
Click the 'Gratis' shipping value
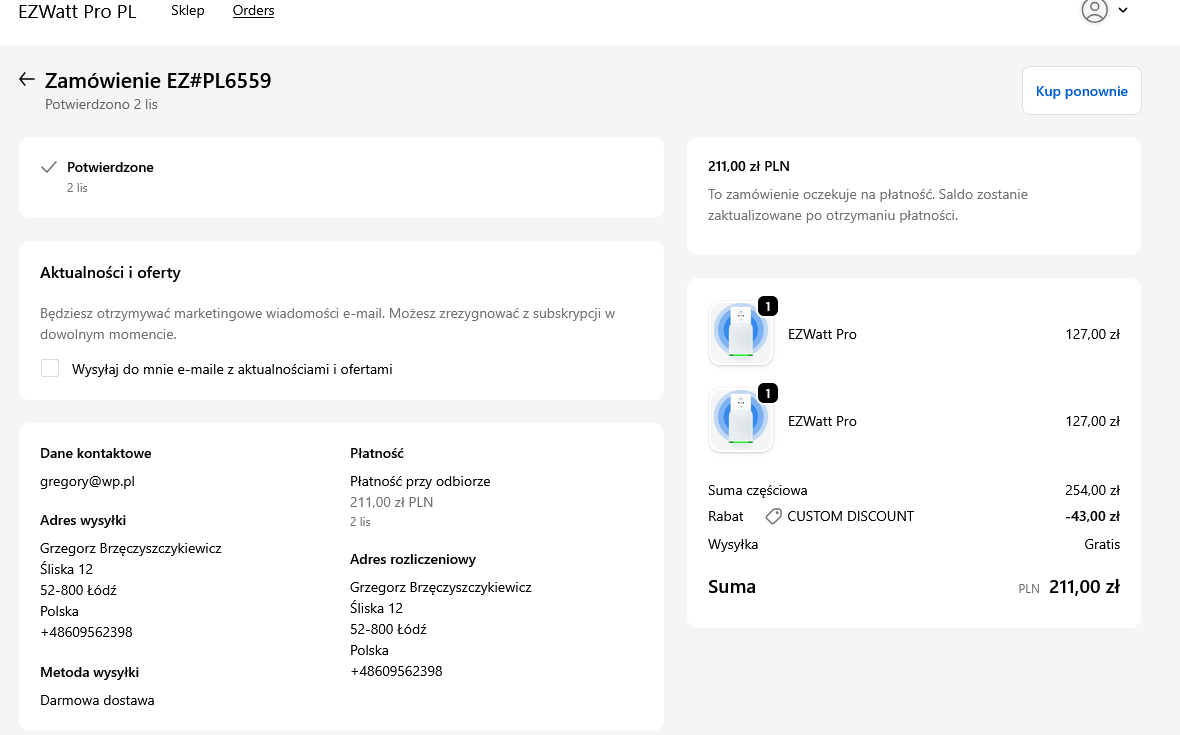(x=1102, y=545)
